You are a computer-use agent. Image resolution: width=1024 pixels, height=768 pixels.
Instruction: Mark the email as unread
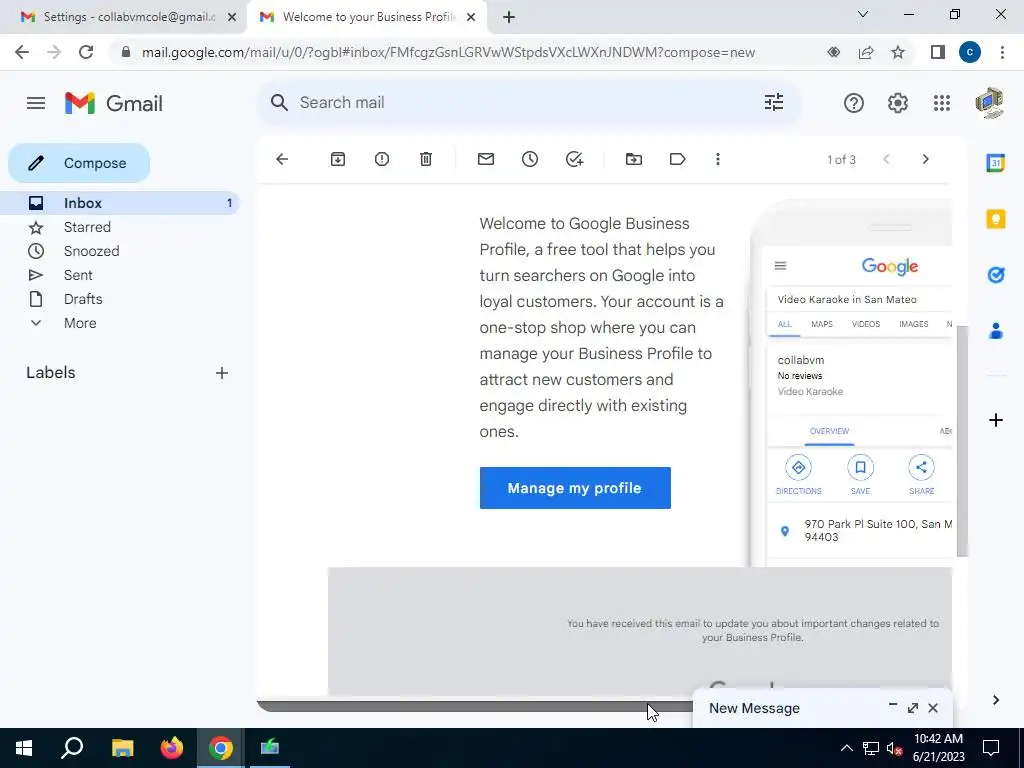486,159
